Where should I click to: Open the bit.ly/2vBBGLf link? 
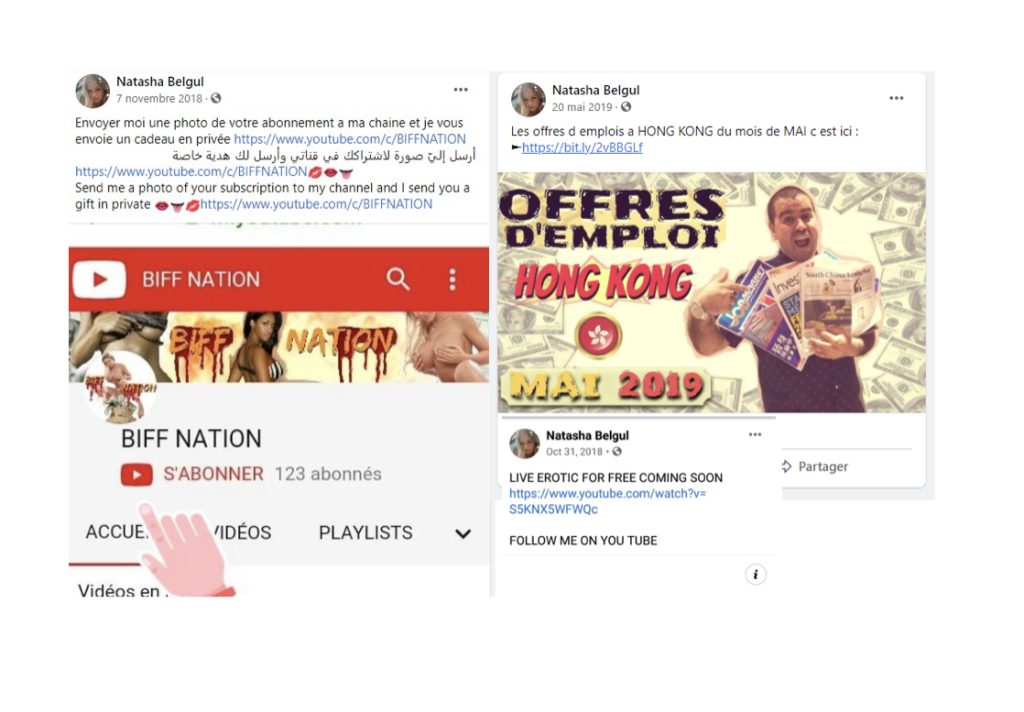[x=582, y=148]
